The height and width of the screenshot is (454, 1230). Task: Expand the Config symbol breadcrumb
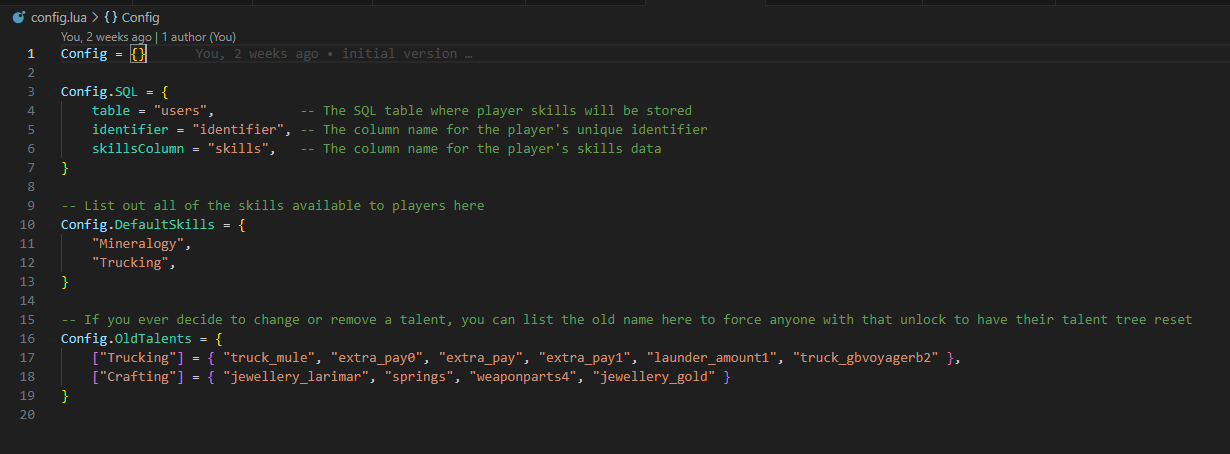pos(140,18)
